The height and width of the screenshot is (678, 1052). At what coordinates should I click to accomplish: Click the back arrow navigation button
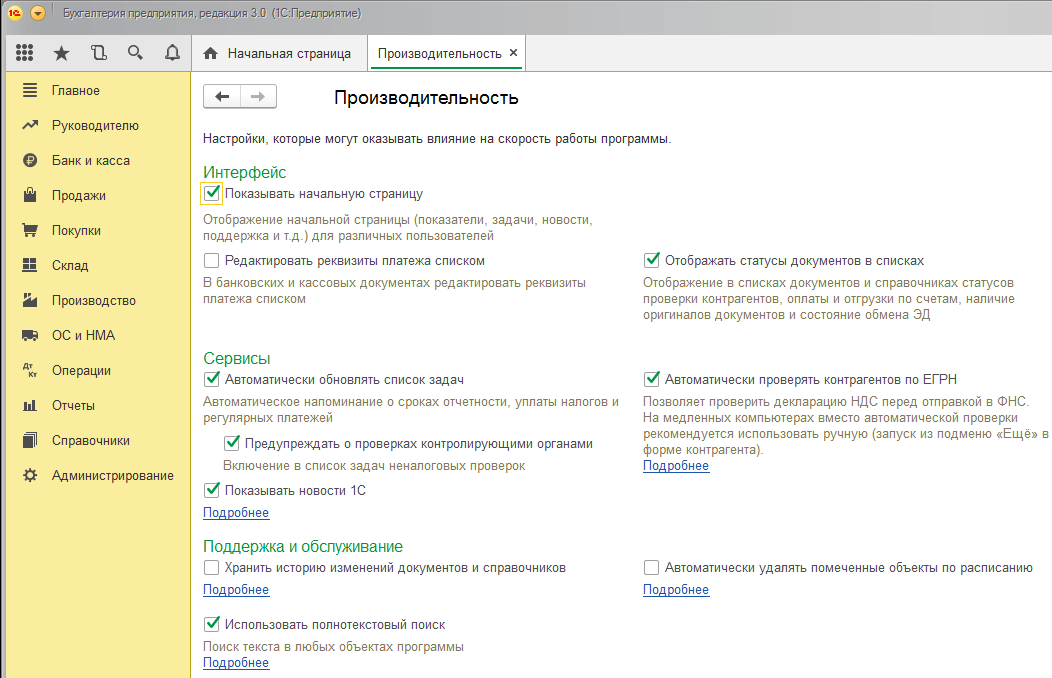click(222, 96)
